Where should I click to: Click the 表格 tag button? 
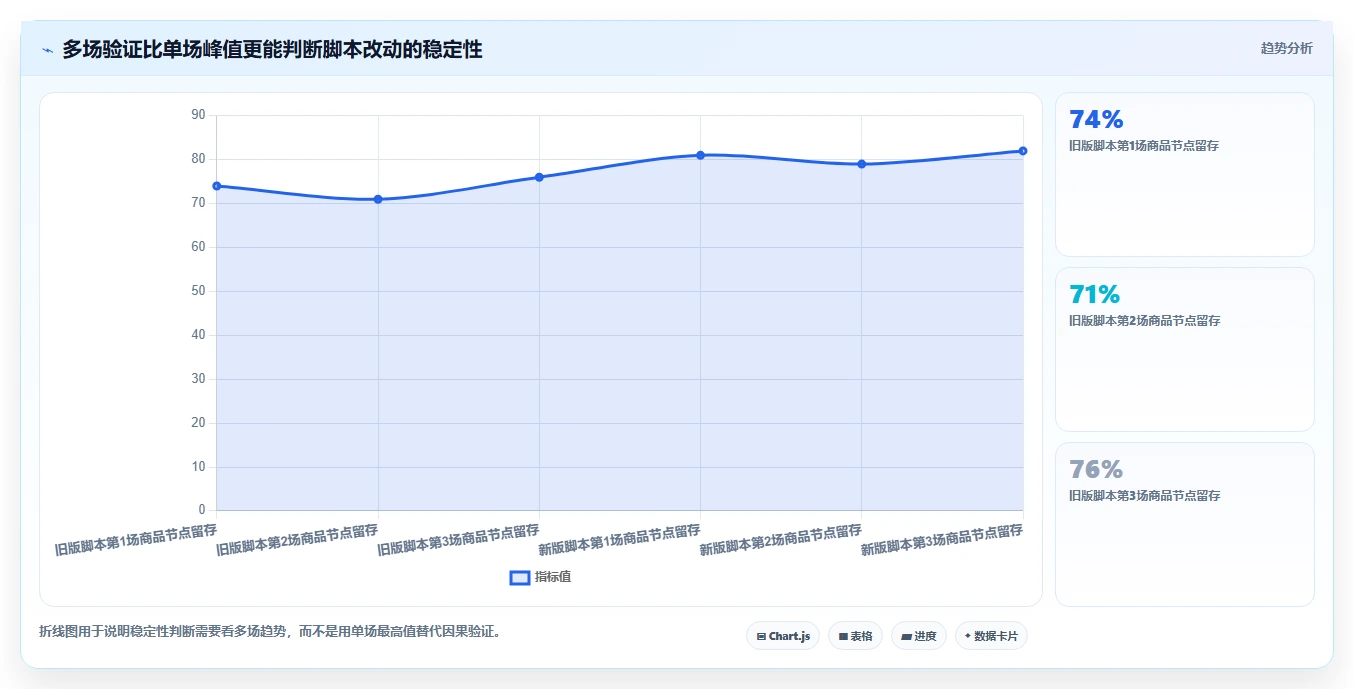pyautogui.click(x=855, y=636)
